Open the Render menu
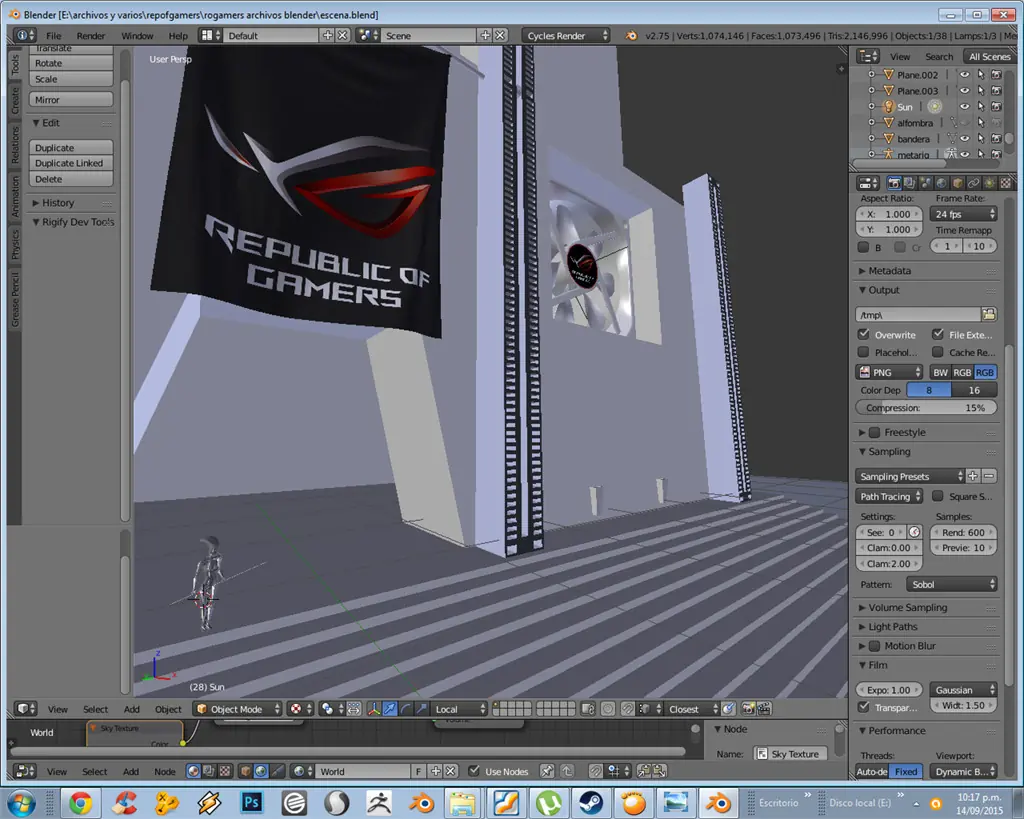 point(91,36)
